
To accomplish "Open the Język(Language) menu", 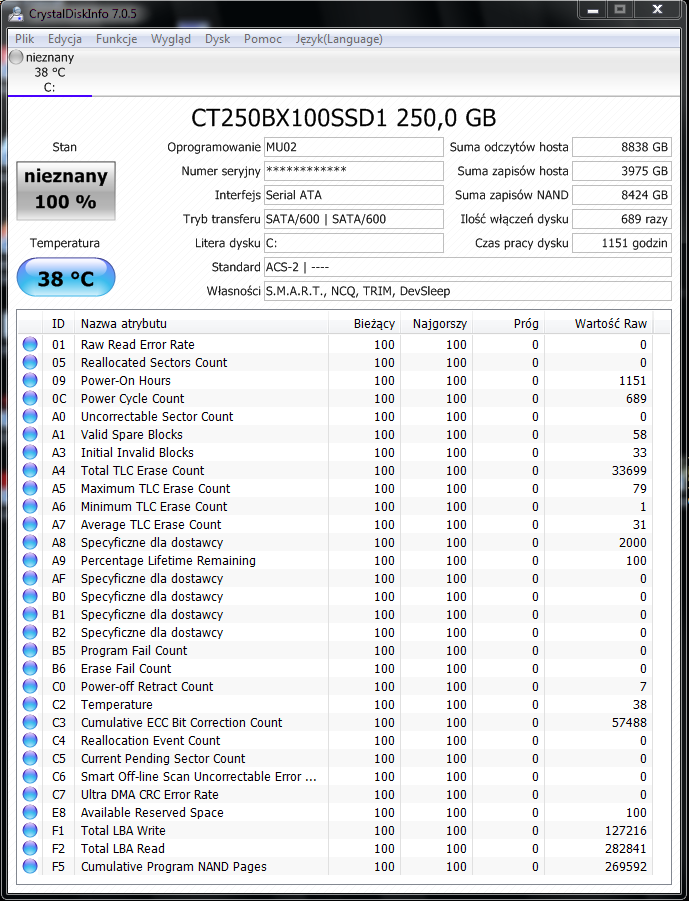I will click(339, 39).
